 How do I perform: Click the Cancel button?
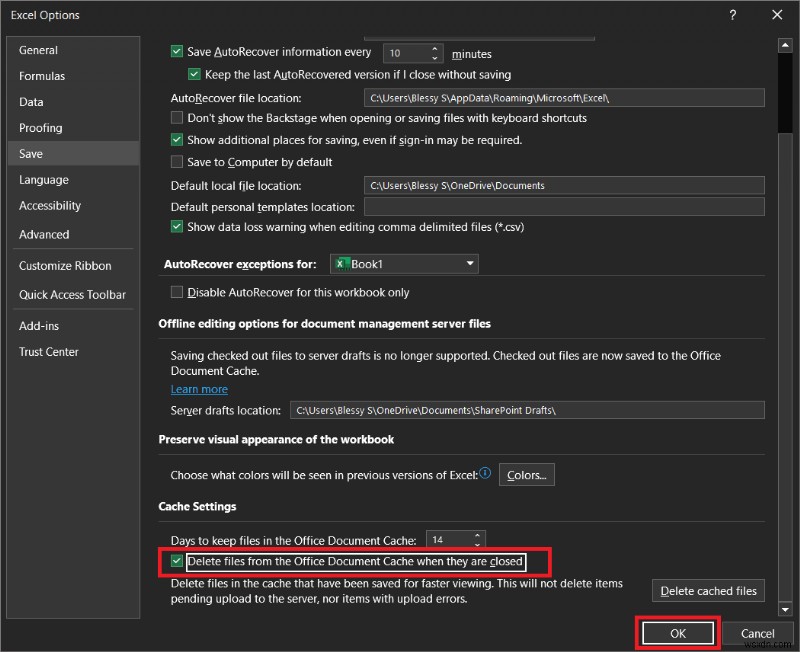(x=757, y=634)
